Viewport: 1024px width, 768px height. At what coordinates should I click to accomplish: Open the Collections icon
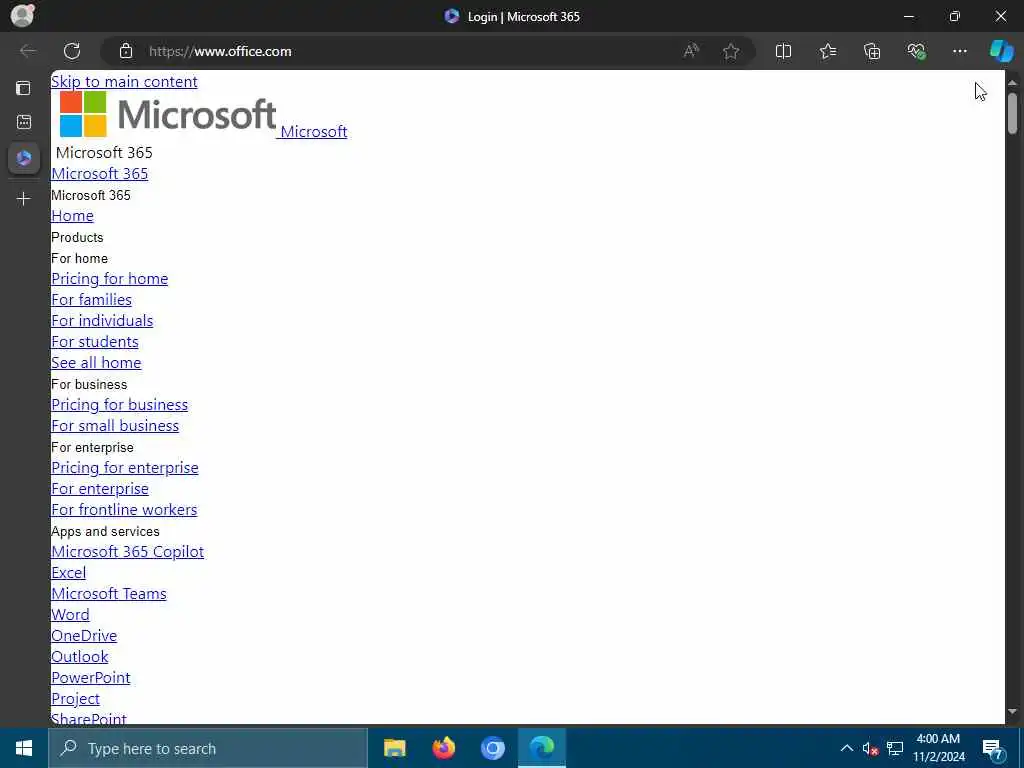point(872,51)
